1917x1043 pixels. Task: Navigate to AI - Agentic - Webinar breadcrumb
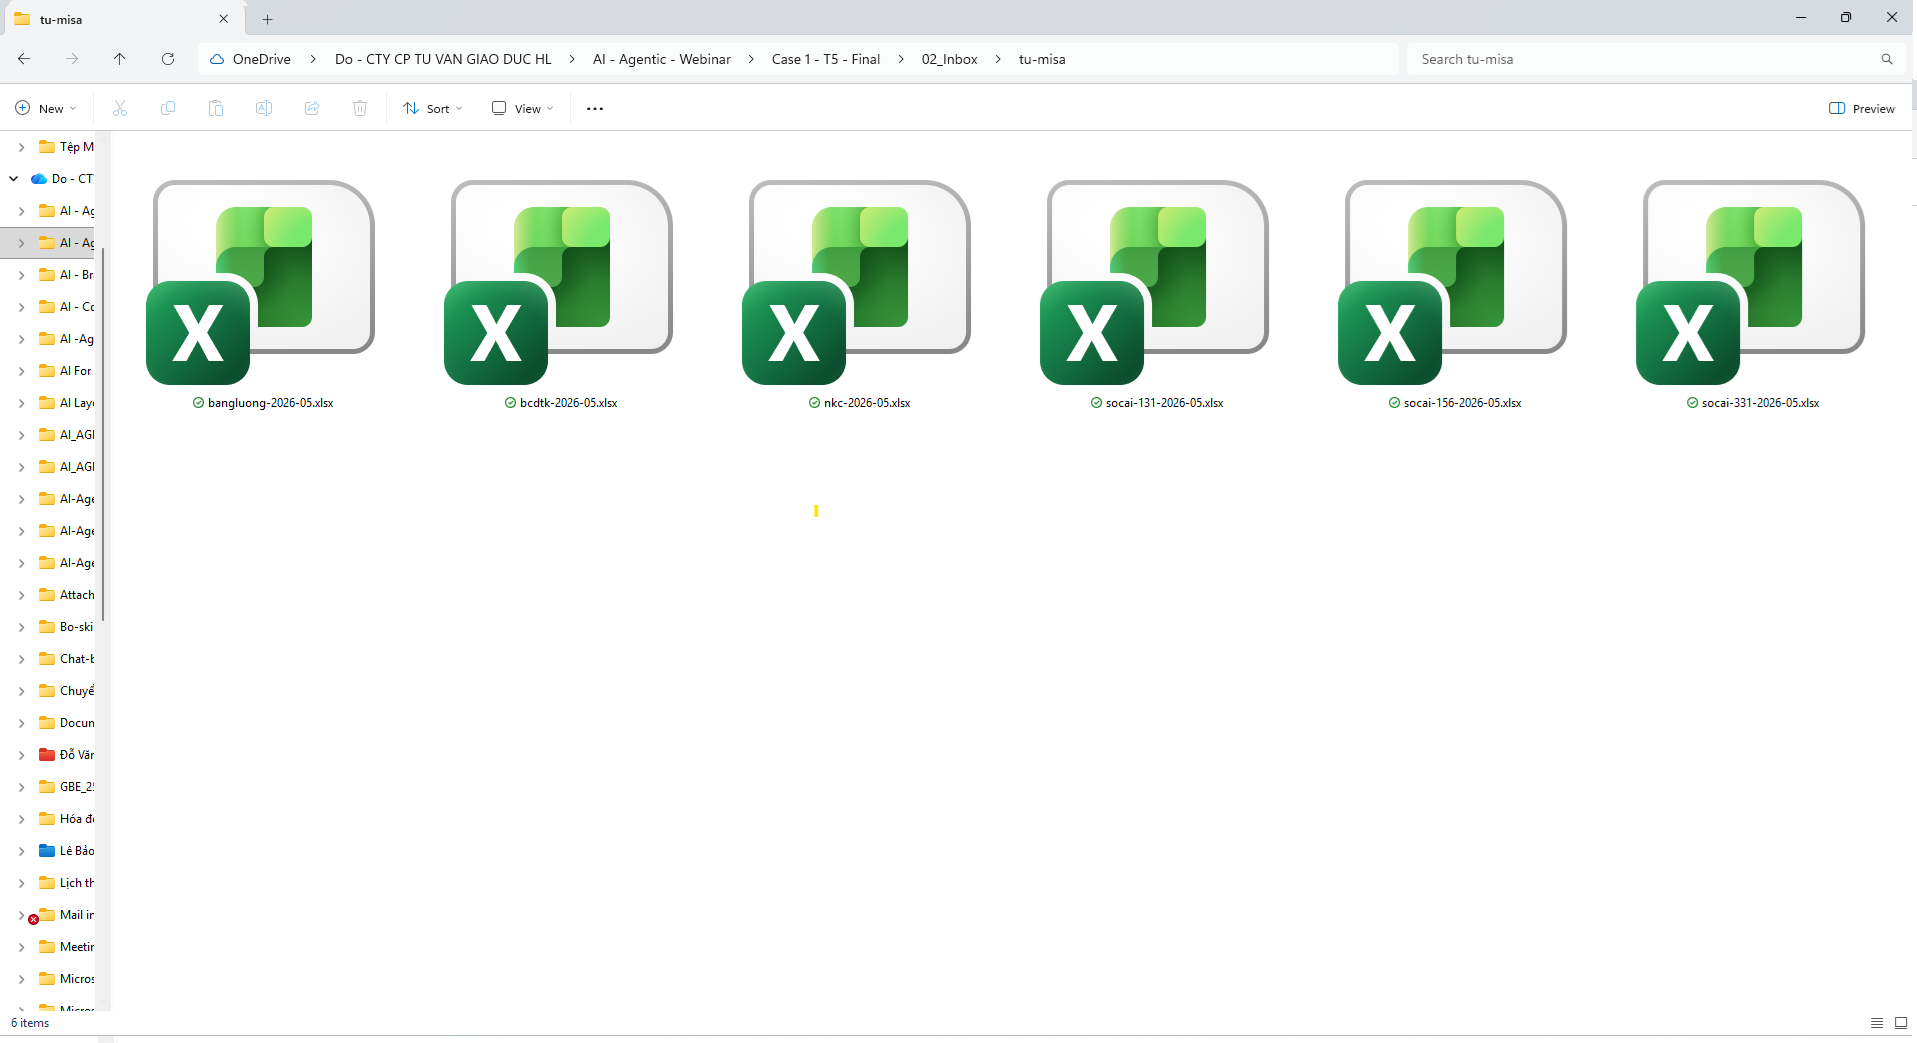pyautogui.click(x=662, y=59)
